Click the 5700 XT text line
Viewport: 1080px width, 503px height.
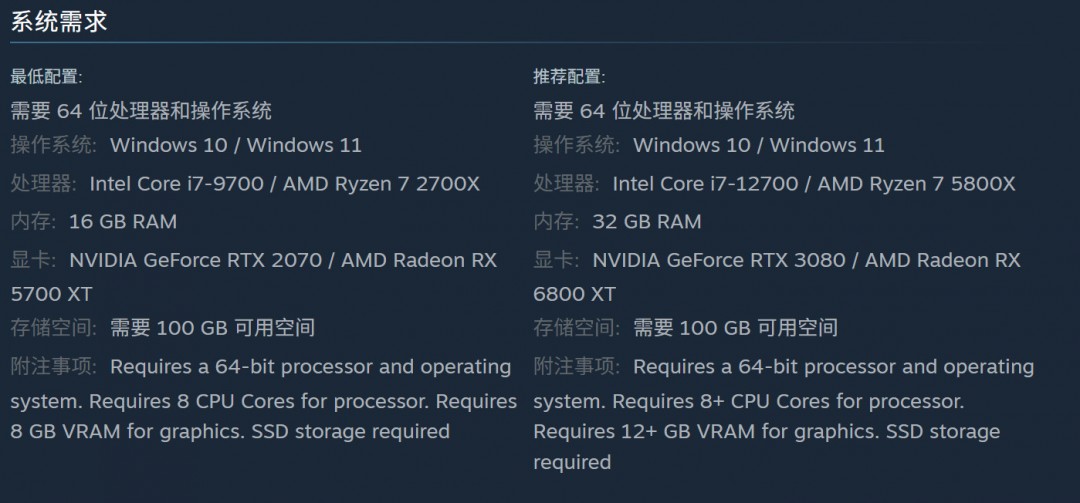click(x=51, y=294)
